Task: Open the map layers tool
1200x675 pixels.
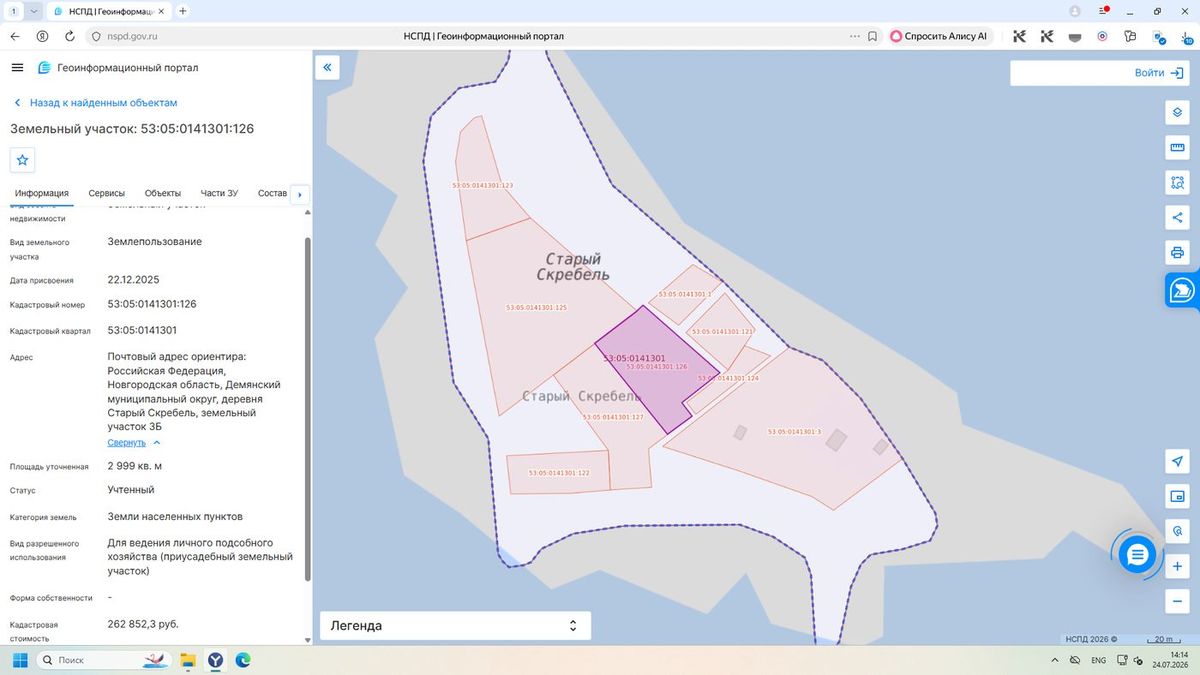Action: [x=1177, y=112]
